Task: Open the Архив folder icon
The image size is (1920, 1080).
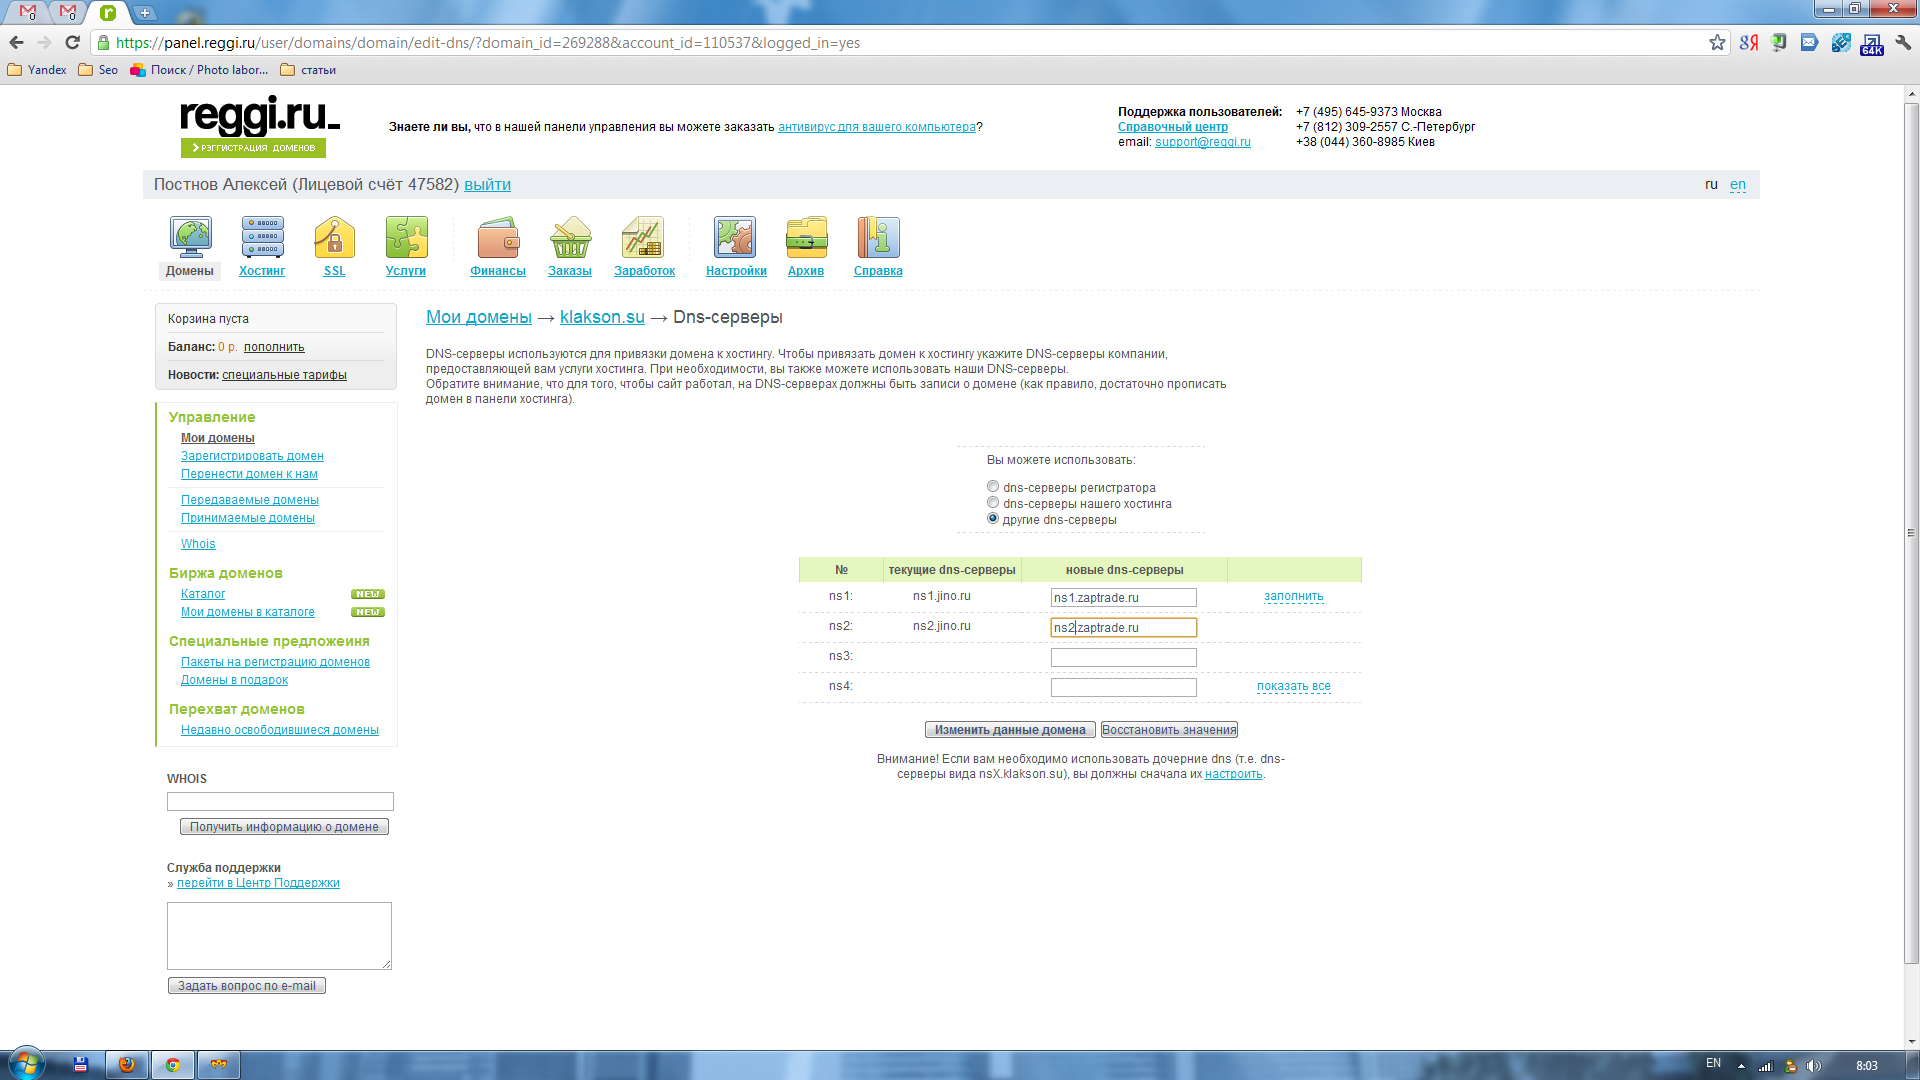Action: tap(806, 238)
